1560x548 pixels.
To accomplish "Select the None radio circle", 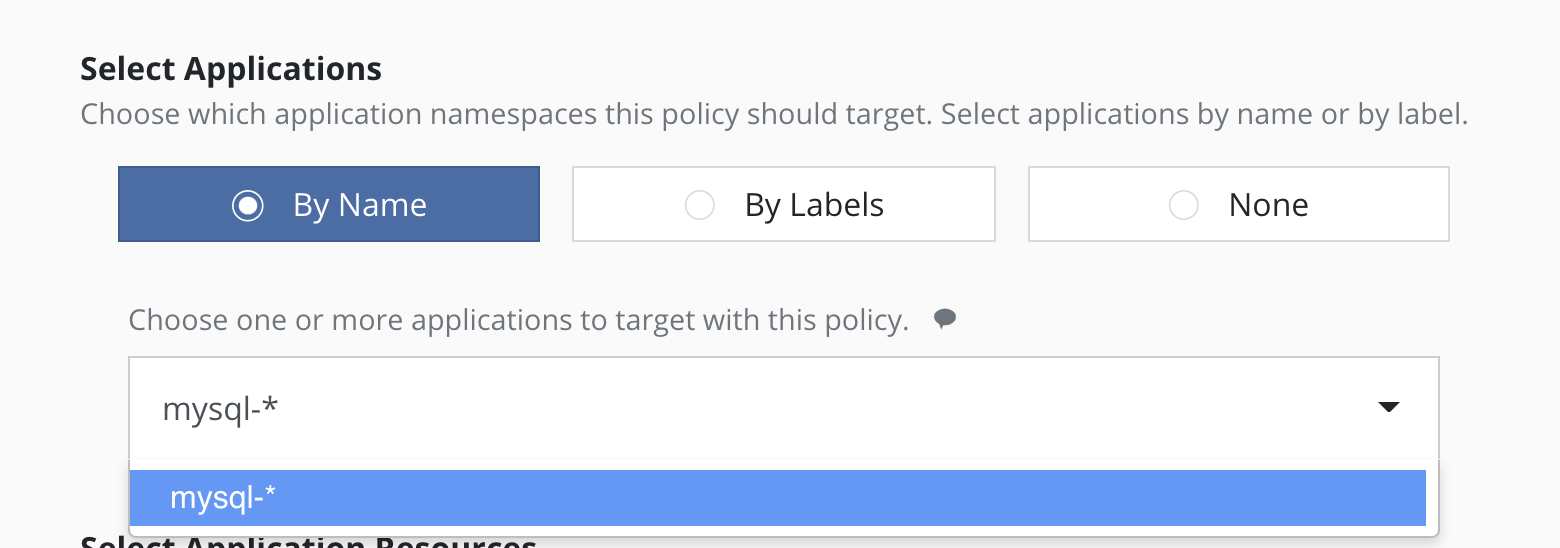I will pyautogui.click(x=1183, y=205).
